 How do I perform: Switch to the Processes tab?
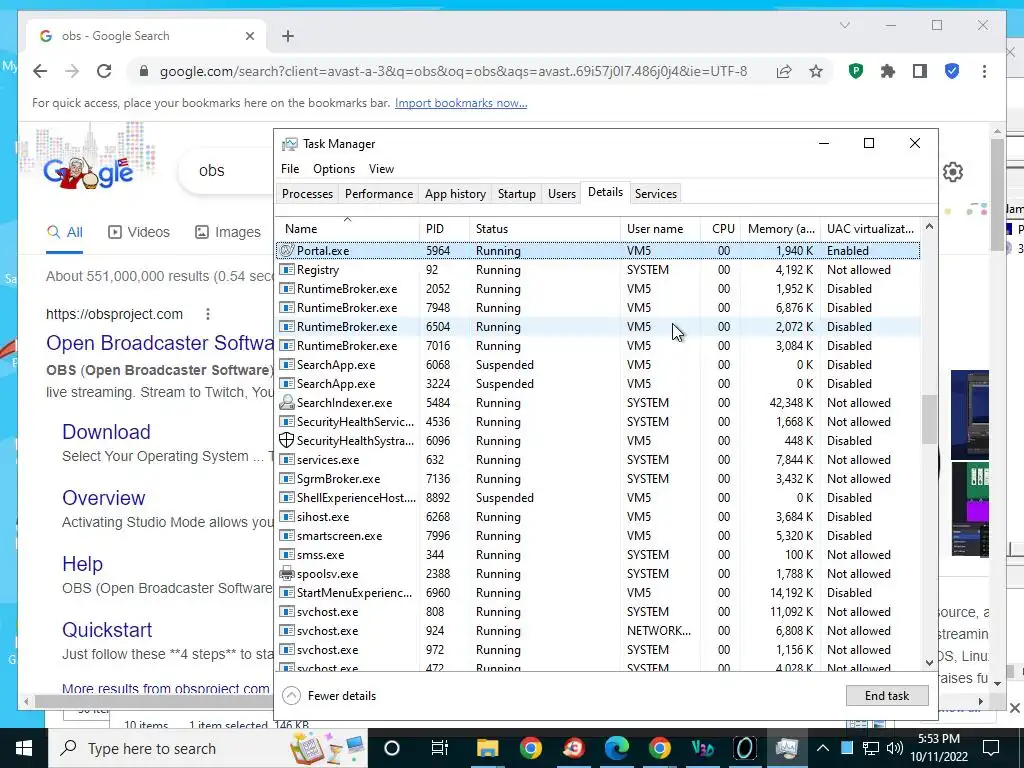307,194
